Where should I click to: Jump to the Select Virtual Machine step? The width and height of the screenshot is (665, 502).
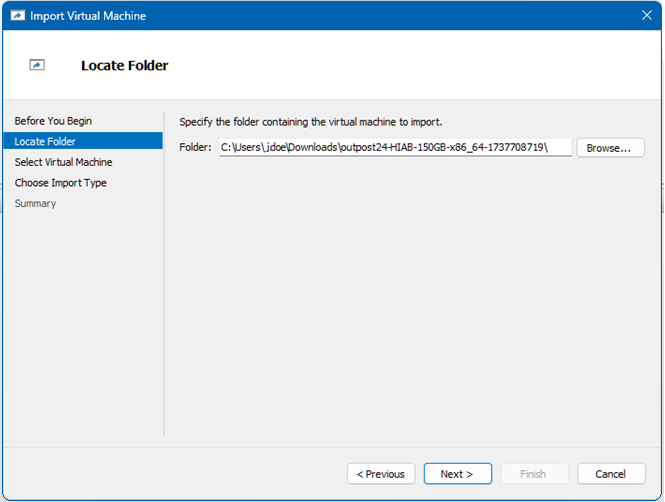pyautogui.click(x=63, y=162)
